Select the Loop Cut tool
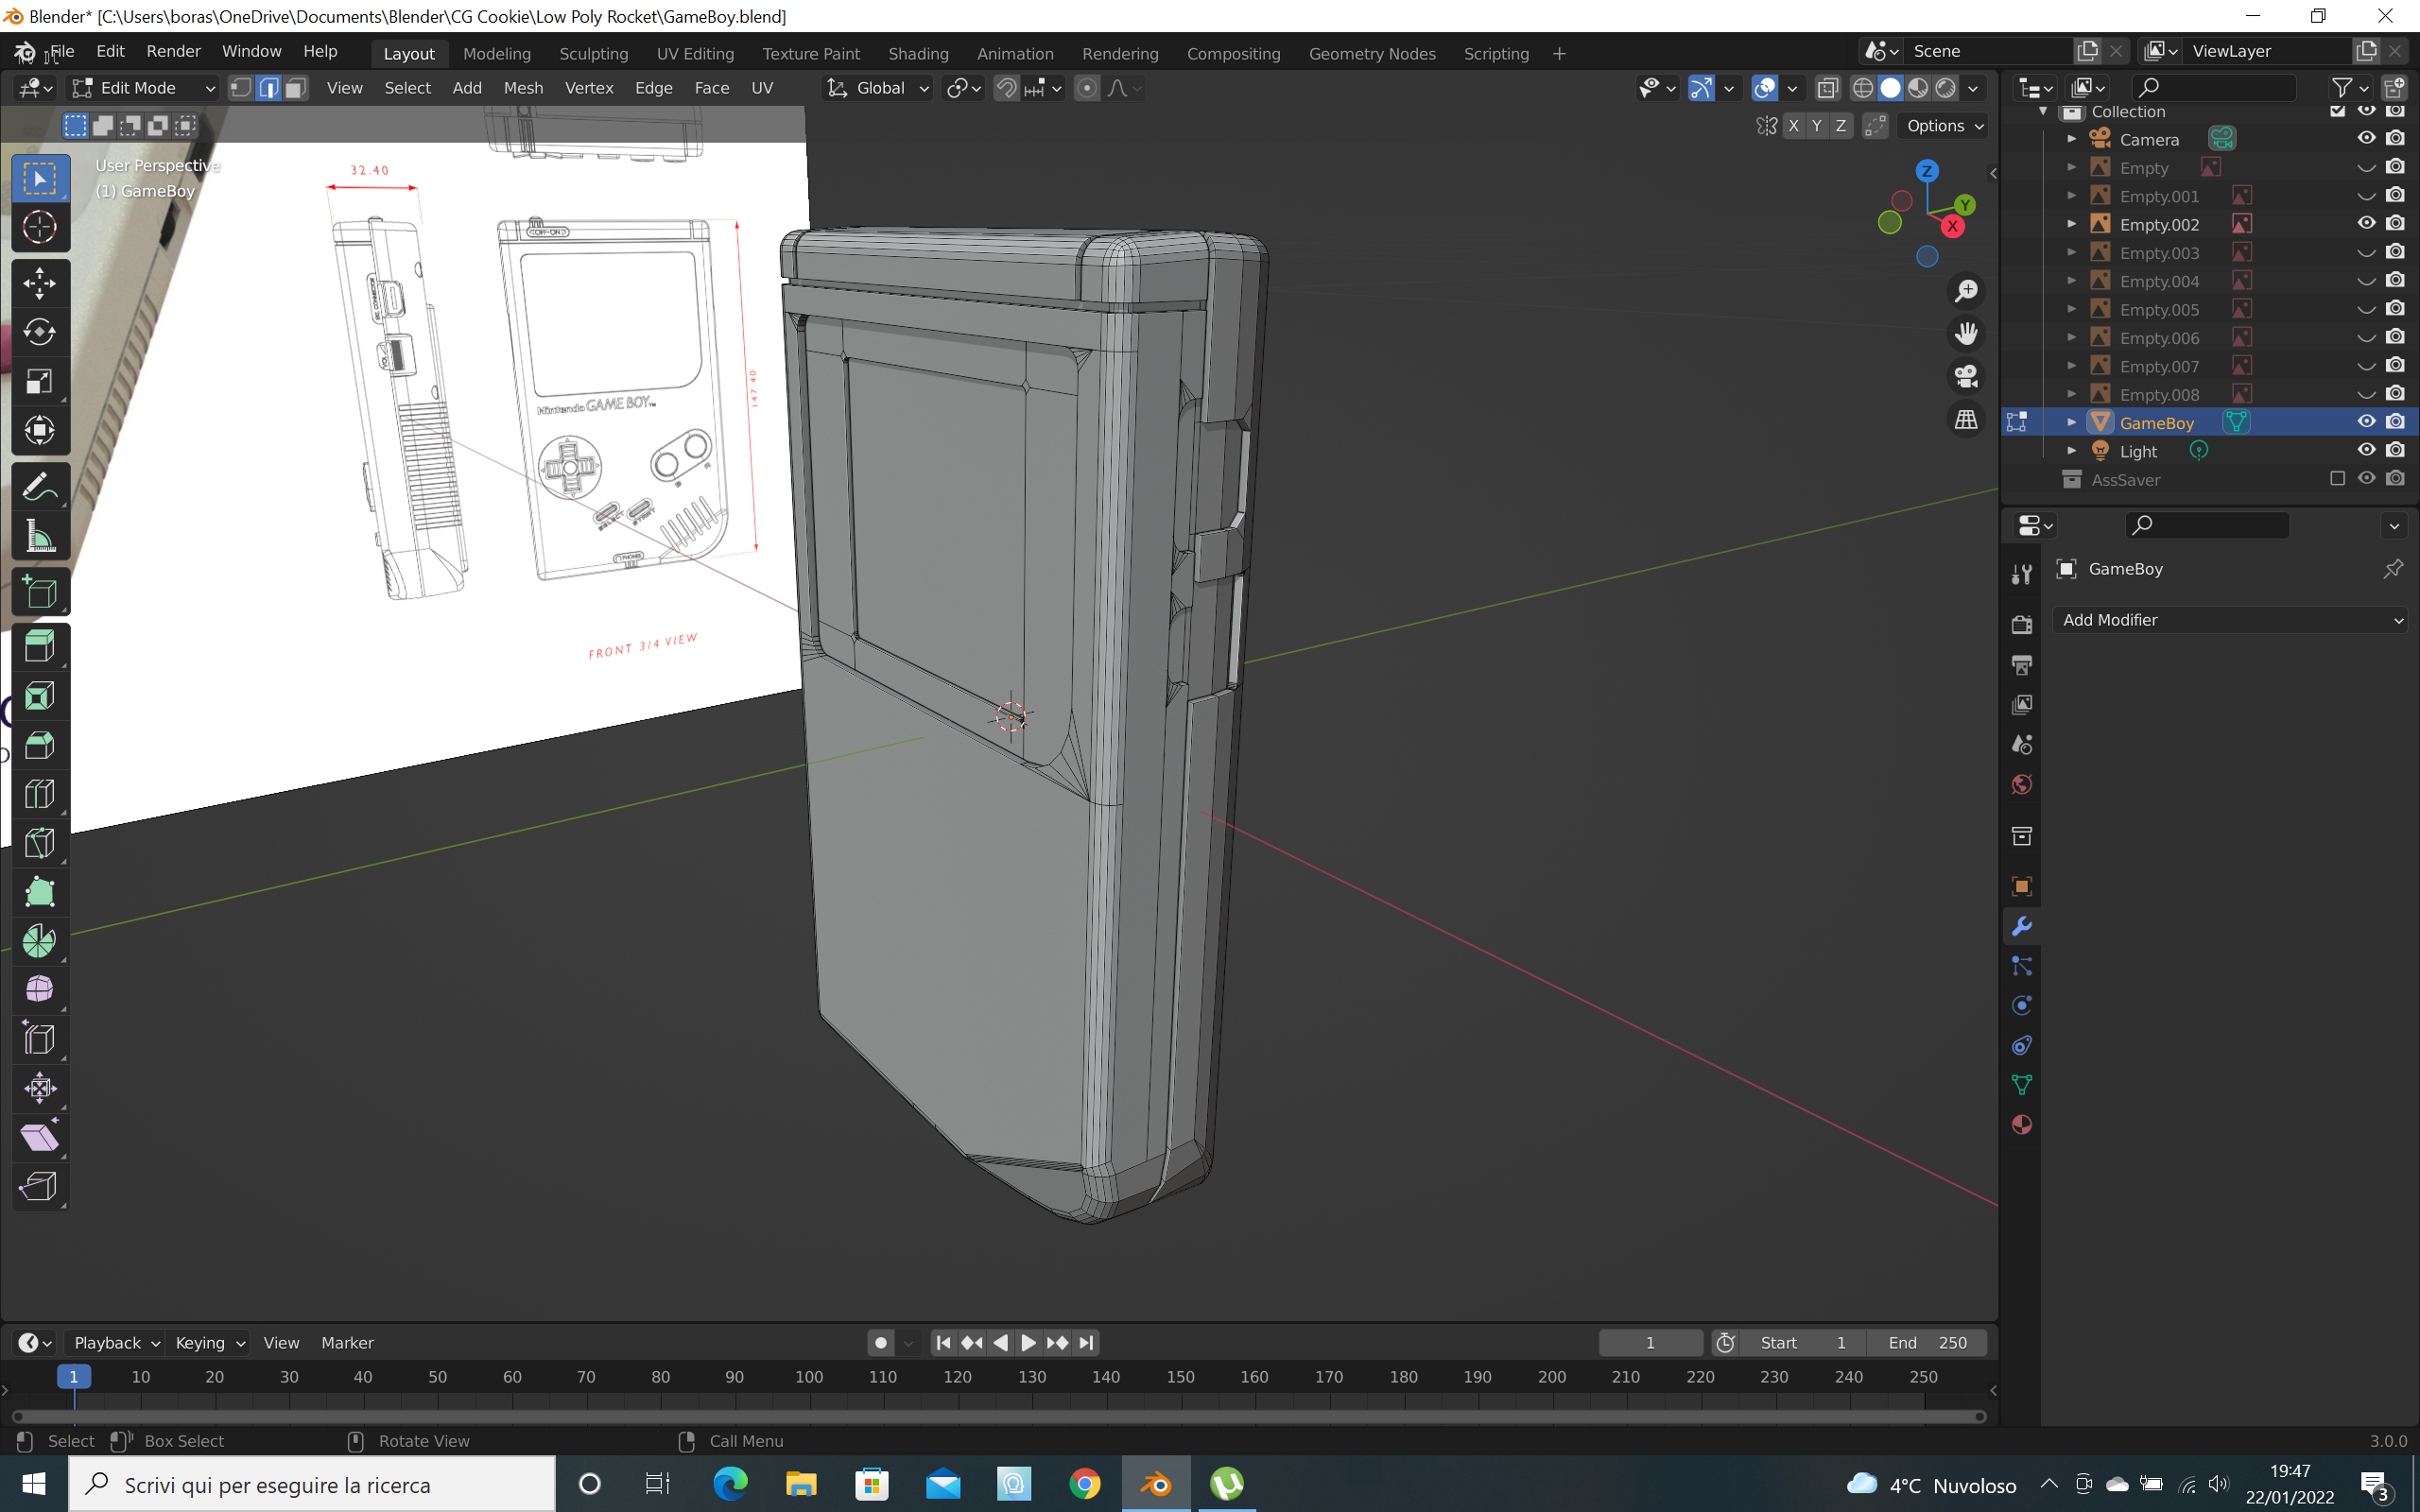The width and height of the screenshot is (2420, 1512). coord(39,794)
